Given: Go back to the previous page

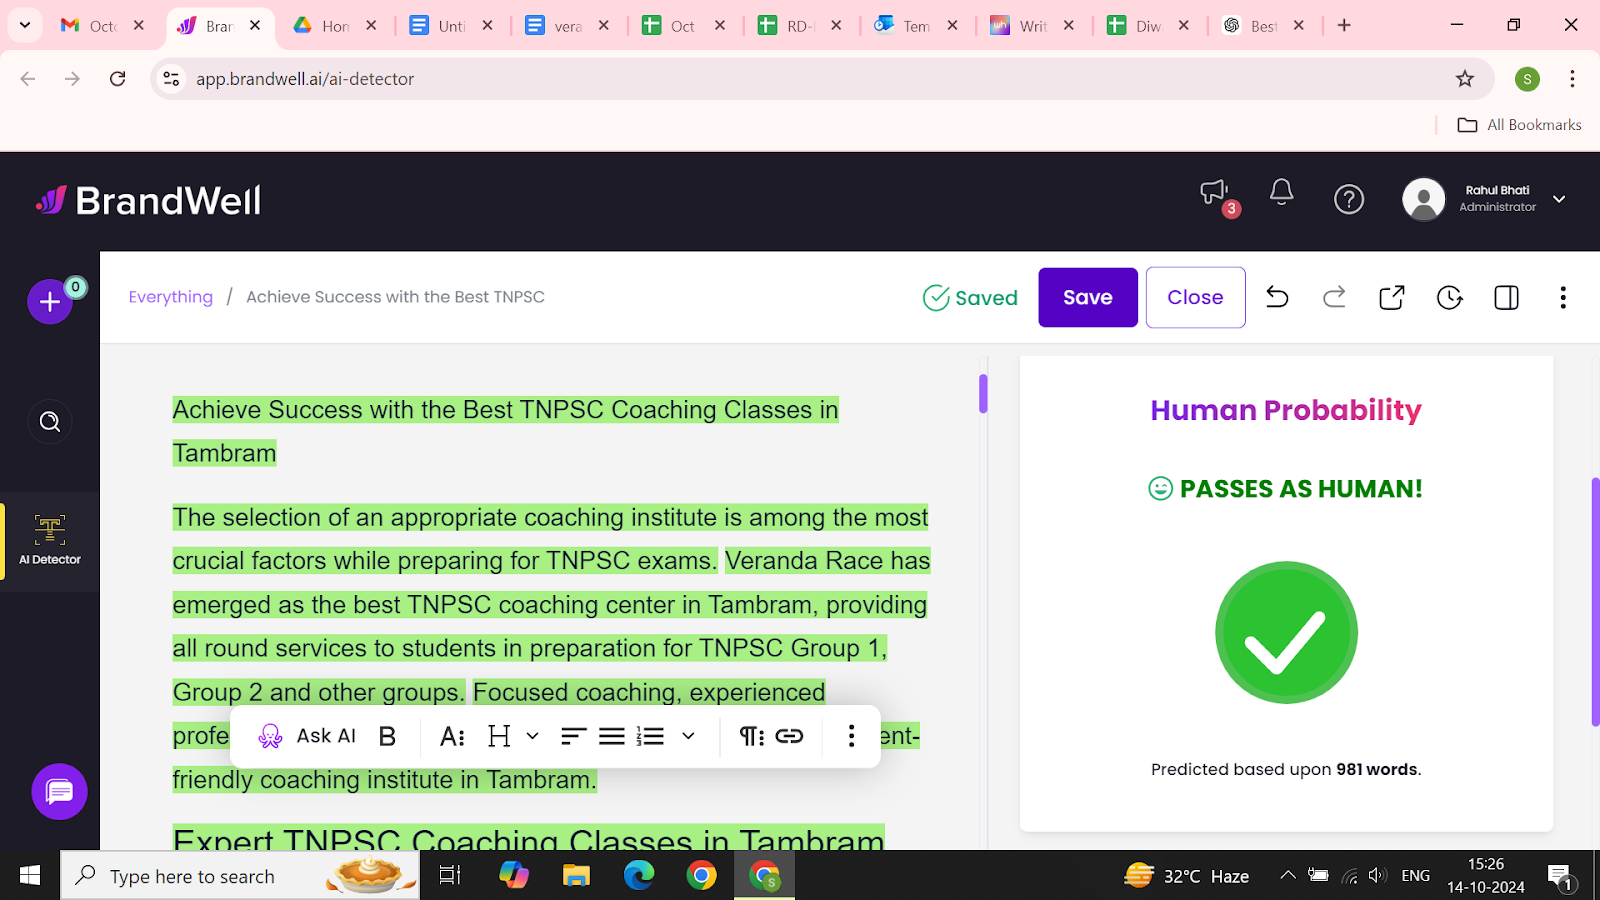Looking at the screenshot, I should [x=28, y=79].
